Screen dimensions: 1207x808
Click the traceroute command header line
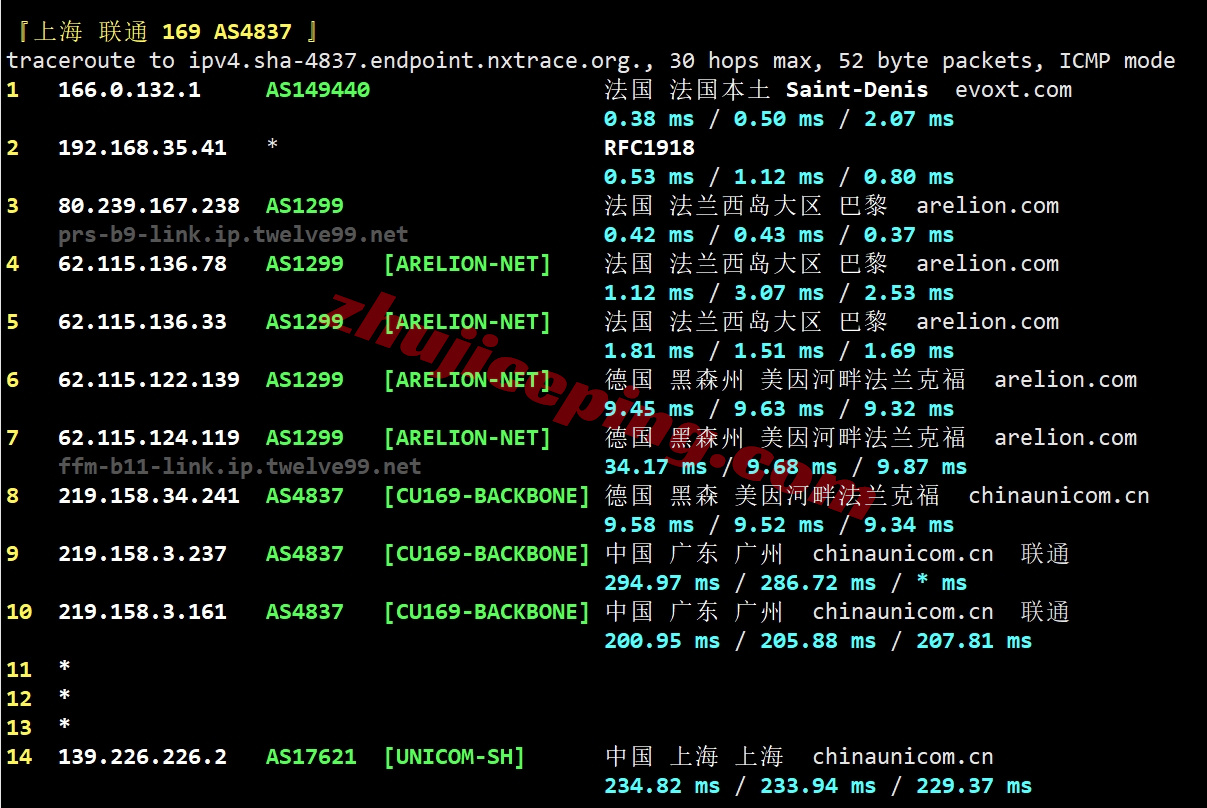(591, 61)
